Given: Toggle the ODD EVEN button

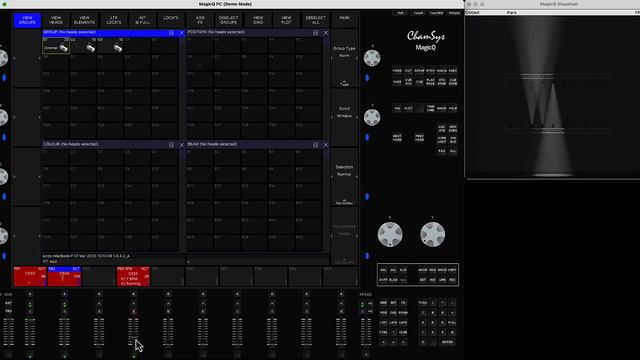Looking at the screenshot, I should click(x=453, y=129).
